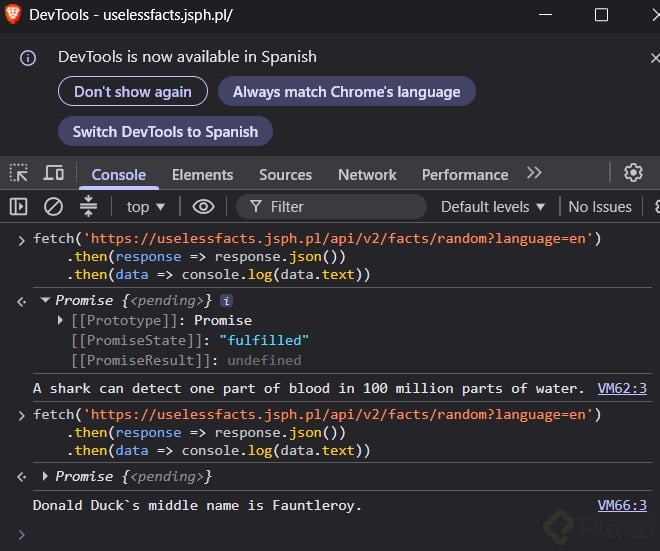660x551 pixels.
Task: Click the info icon beside Promise pending
Action: [x=226, y=301]
